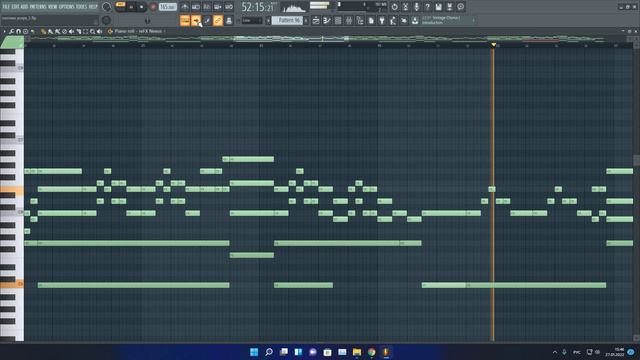Toggle loop recording button
The height and width of the screenshot is (360, 640).
coord(229,7)
